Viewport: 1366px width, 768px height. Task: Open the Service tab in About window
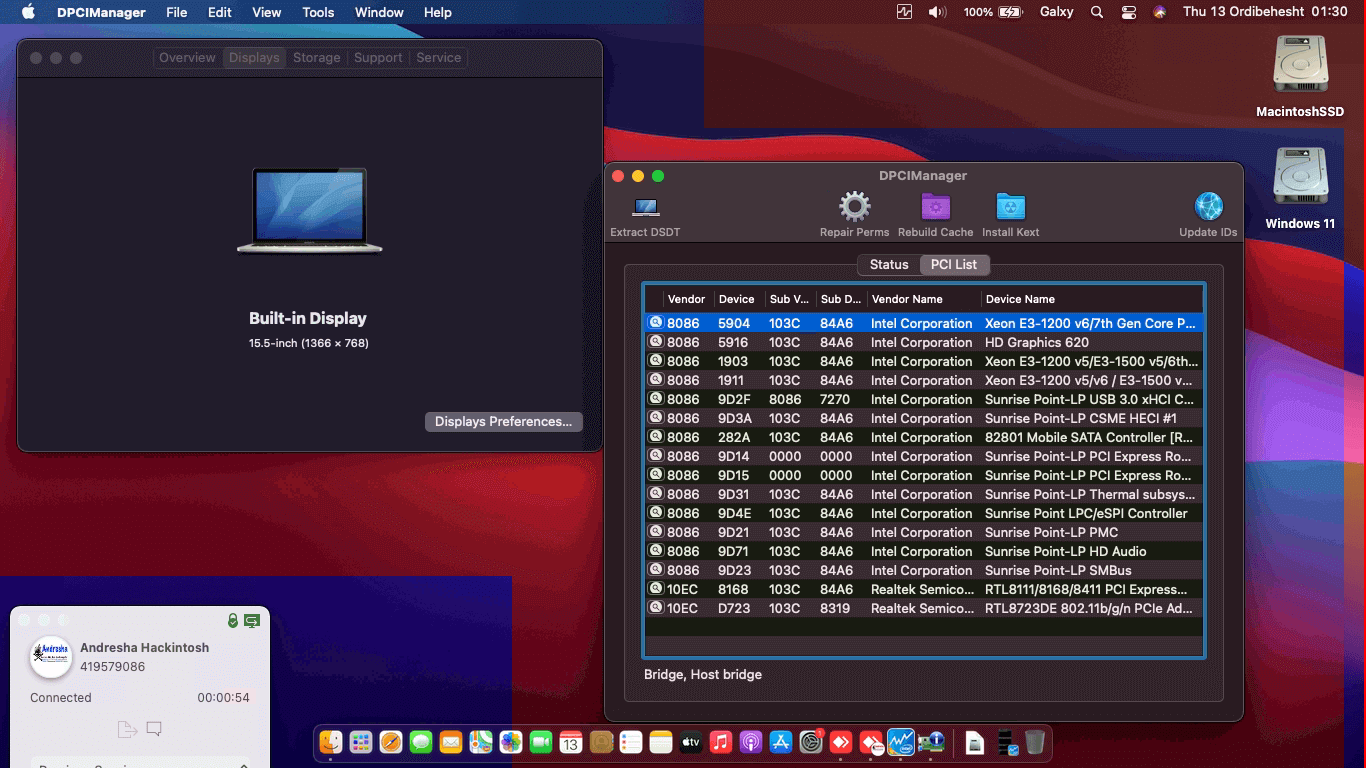pyautogui.click(x=439, y=58)
